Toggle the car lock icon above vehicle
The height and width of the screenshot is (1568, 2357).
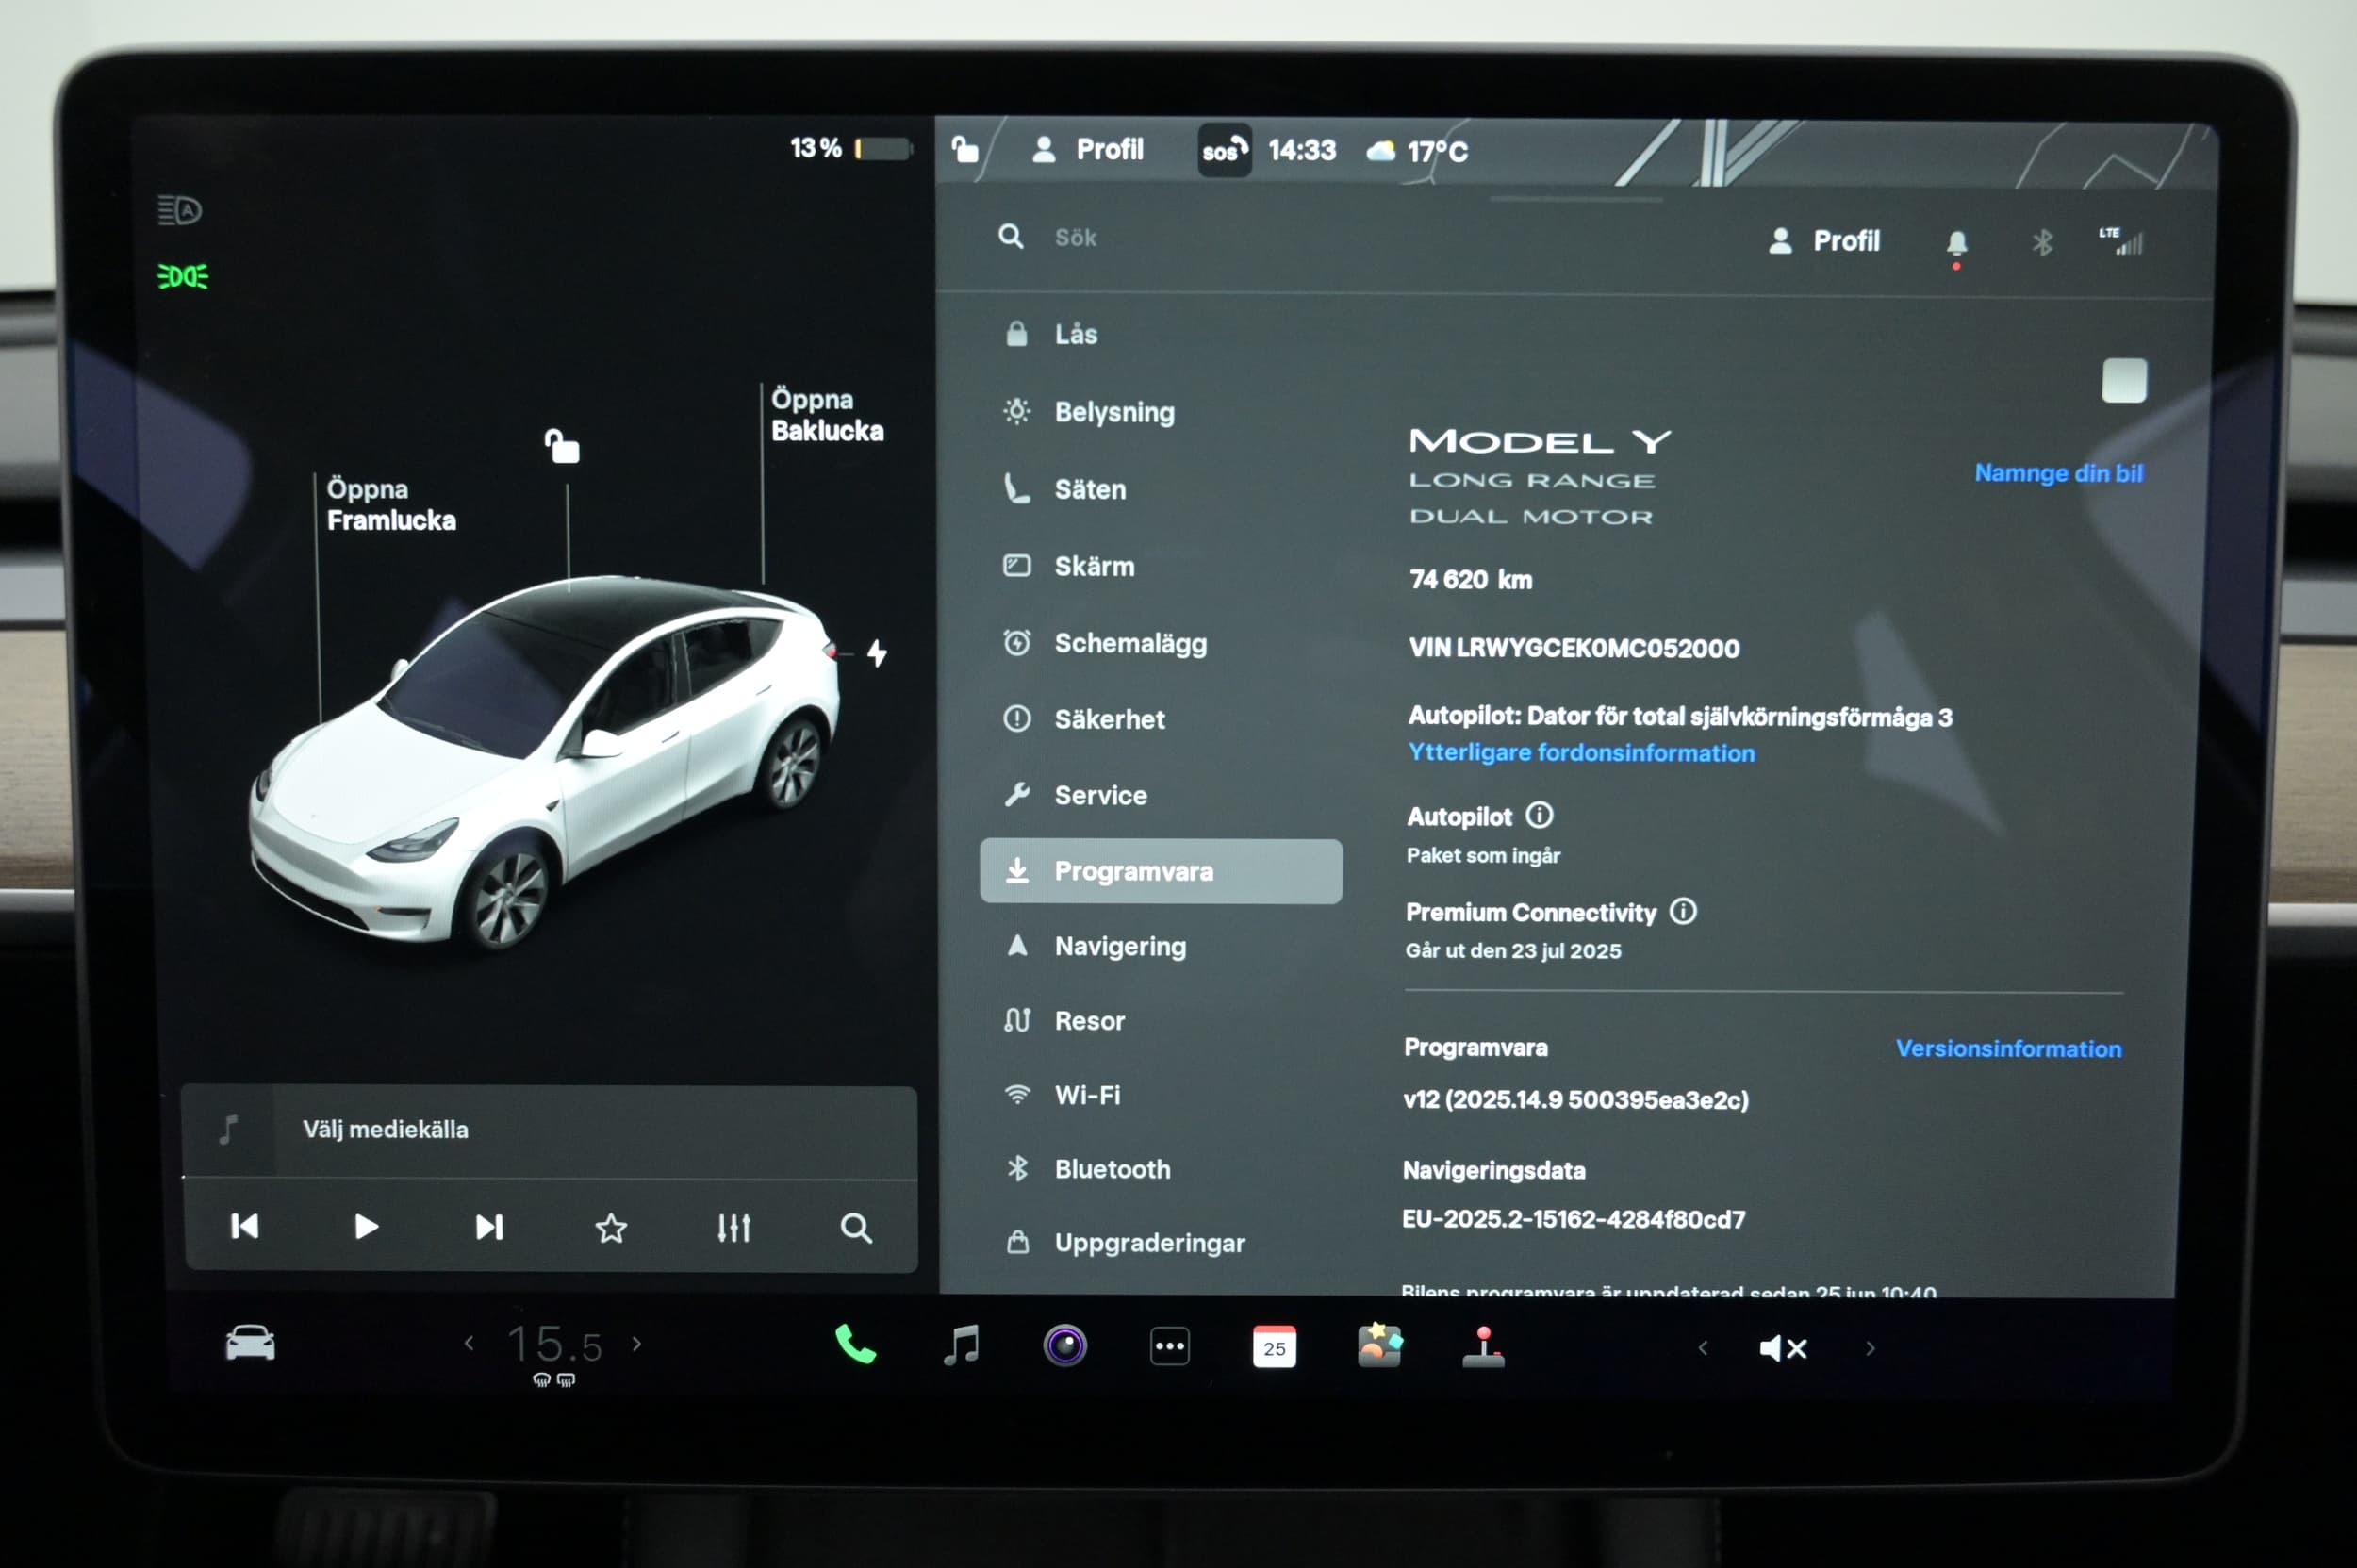click(562, 446)
